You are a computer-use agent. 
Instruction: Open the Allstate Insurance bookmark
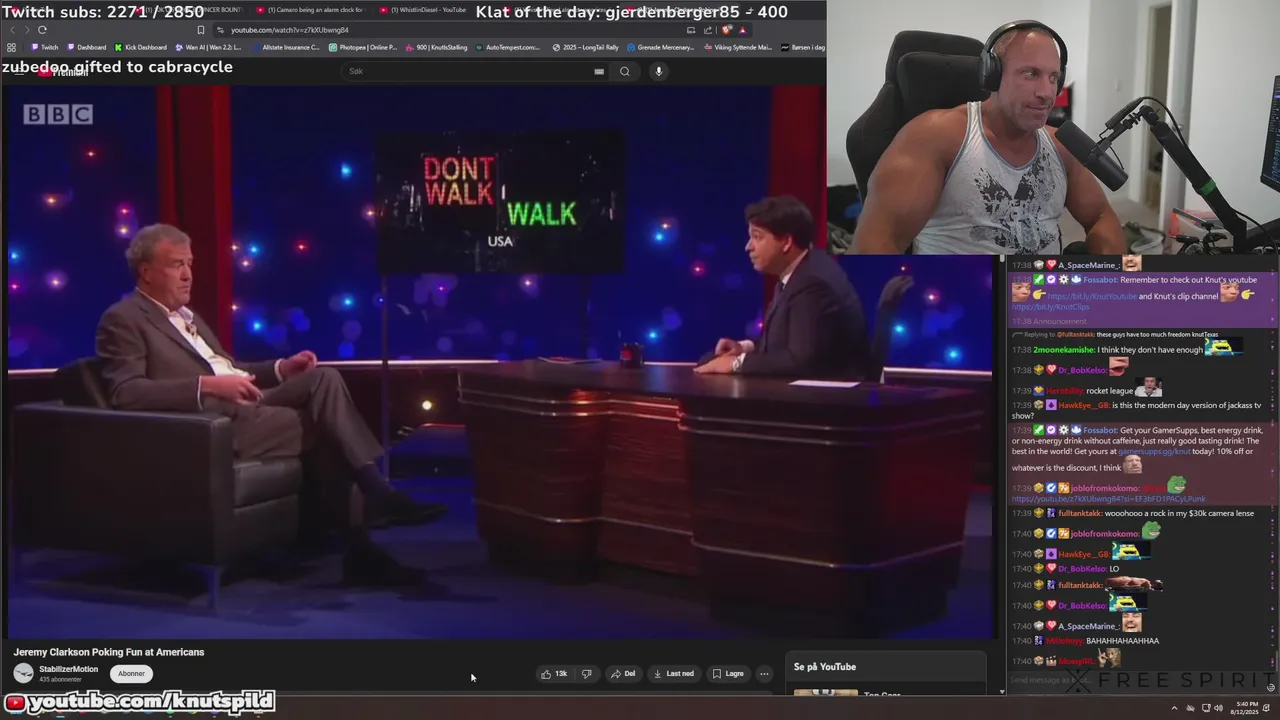click(x=285, y=47)
